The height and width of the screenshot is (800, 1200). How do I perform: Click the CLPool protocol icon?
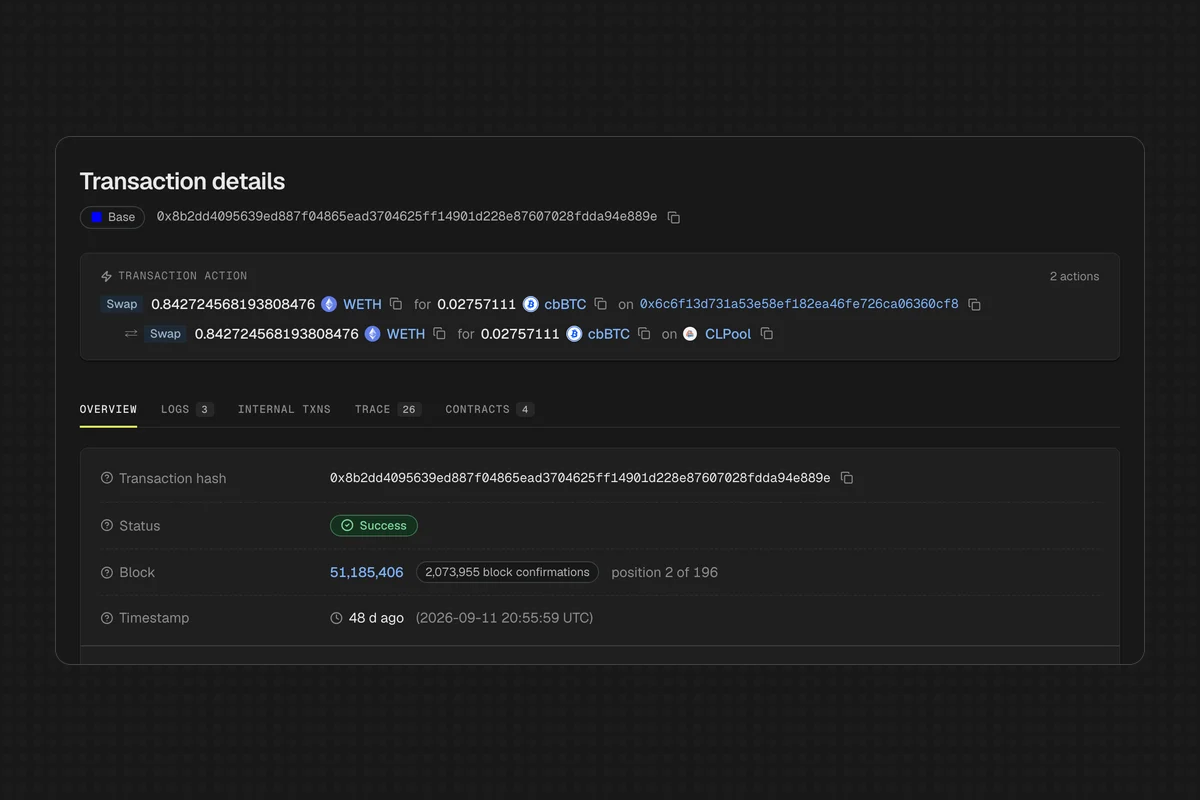691,334
